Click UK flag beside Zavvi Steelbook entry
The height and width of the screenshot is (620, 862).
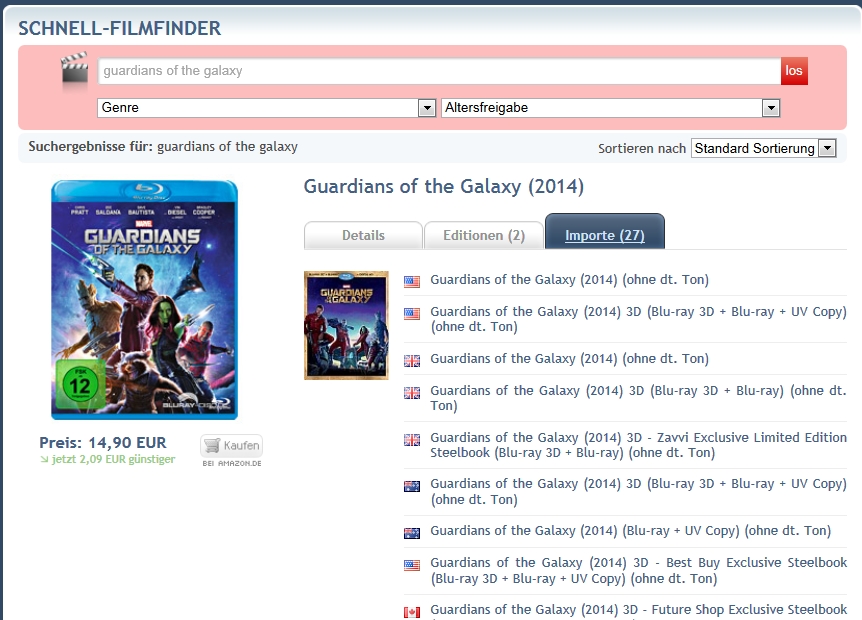(412, 440)
